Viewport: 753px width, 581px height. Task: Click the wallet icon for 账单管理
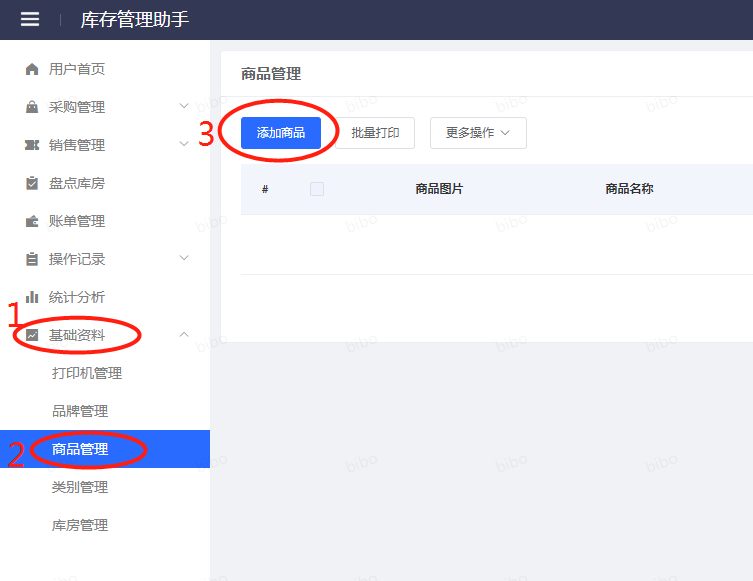(32, 221)
